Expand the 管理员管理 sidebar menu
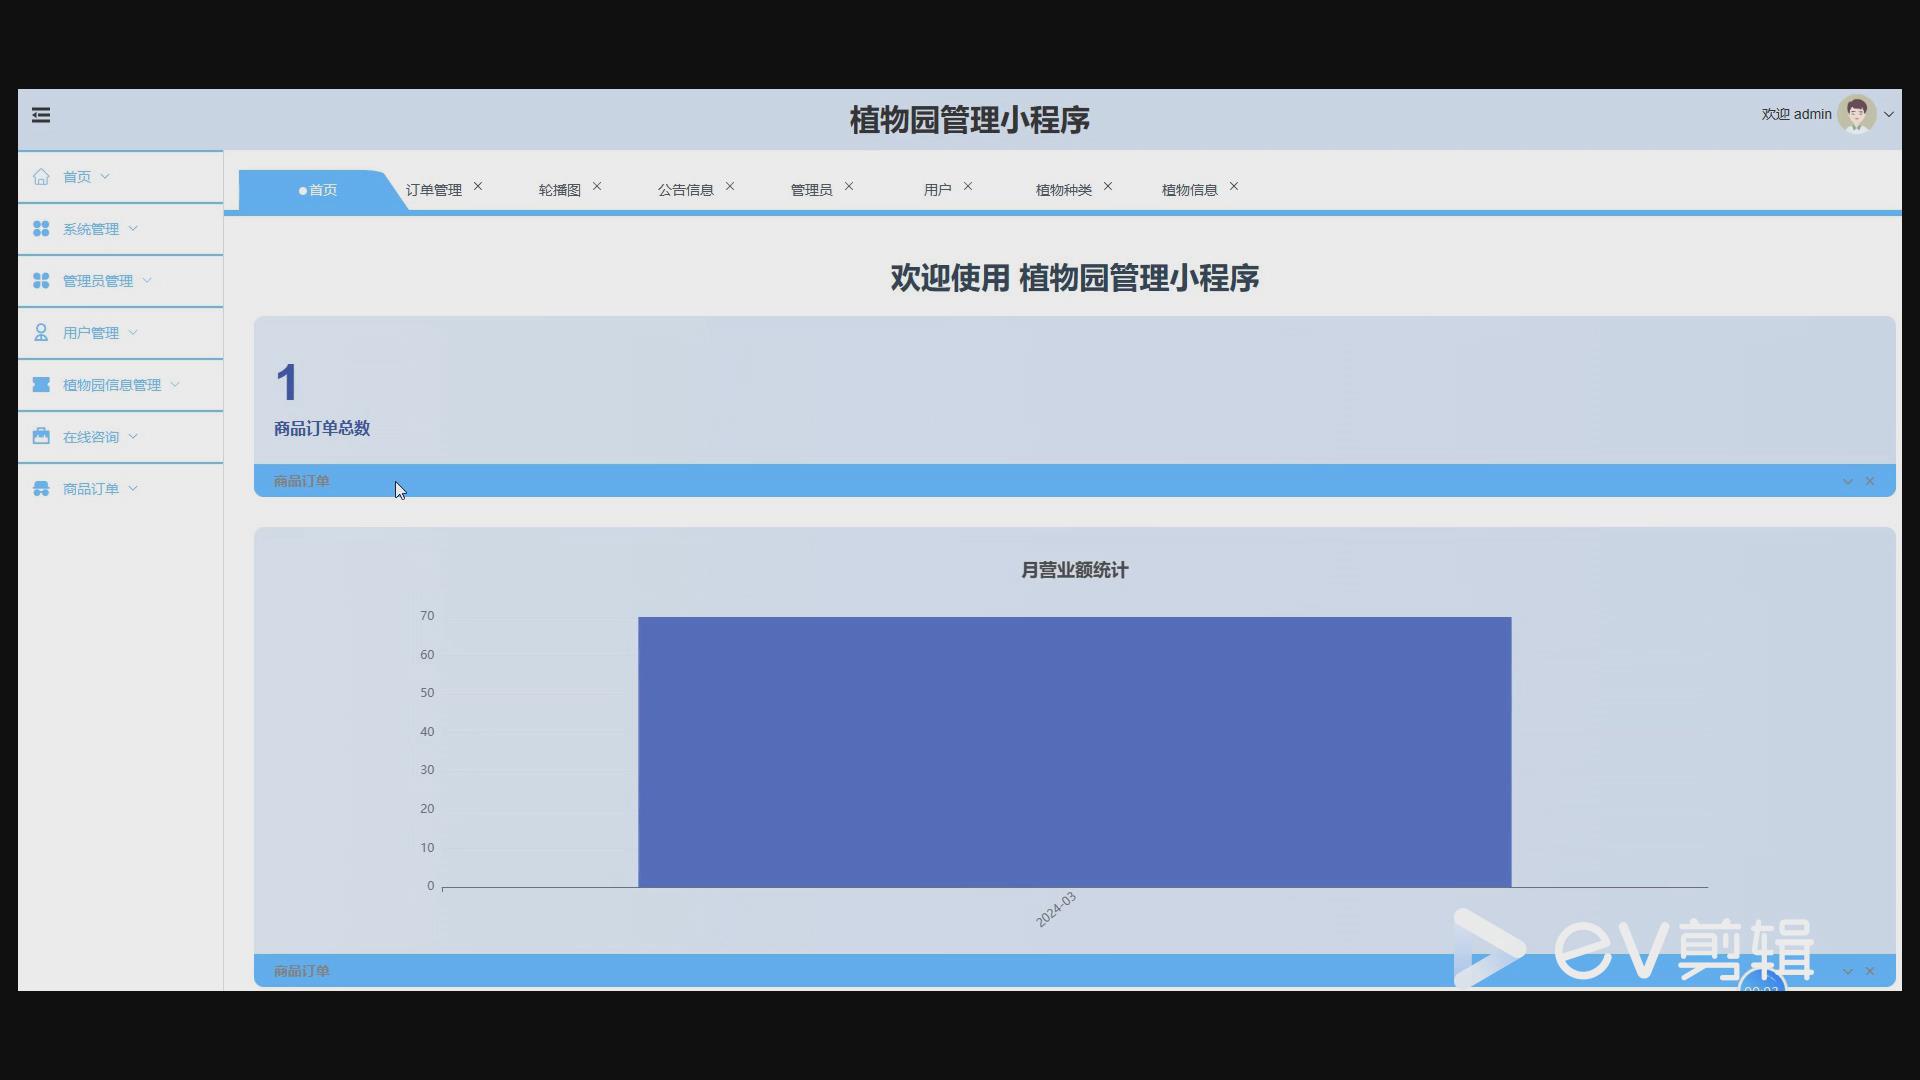1920x1080 pixels. pos(97,281)
